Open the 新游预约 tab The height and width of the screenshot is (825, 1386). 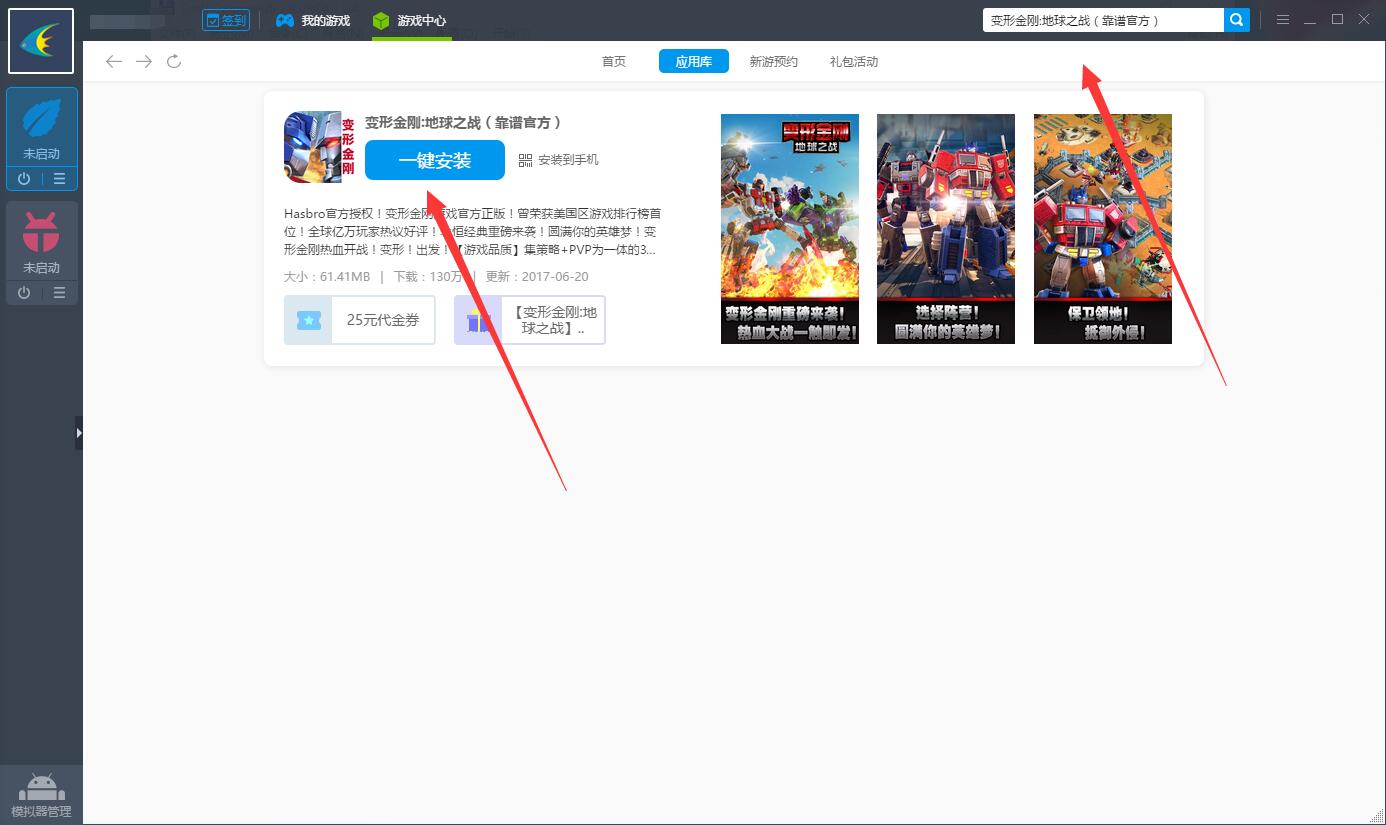coord(774,61)
